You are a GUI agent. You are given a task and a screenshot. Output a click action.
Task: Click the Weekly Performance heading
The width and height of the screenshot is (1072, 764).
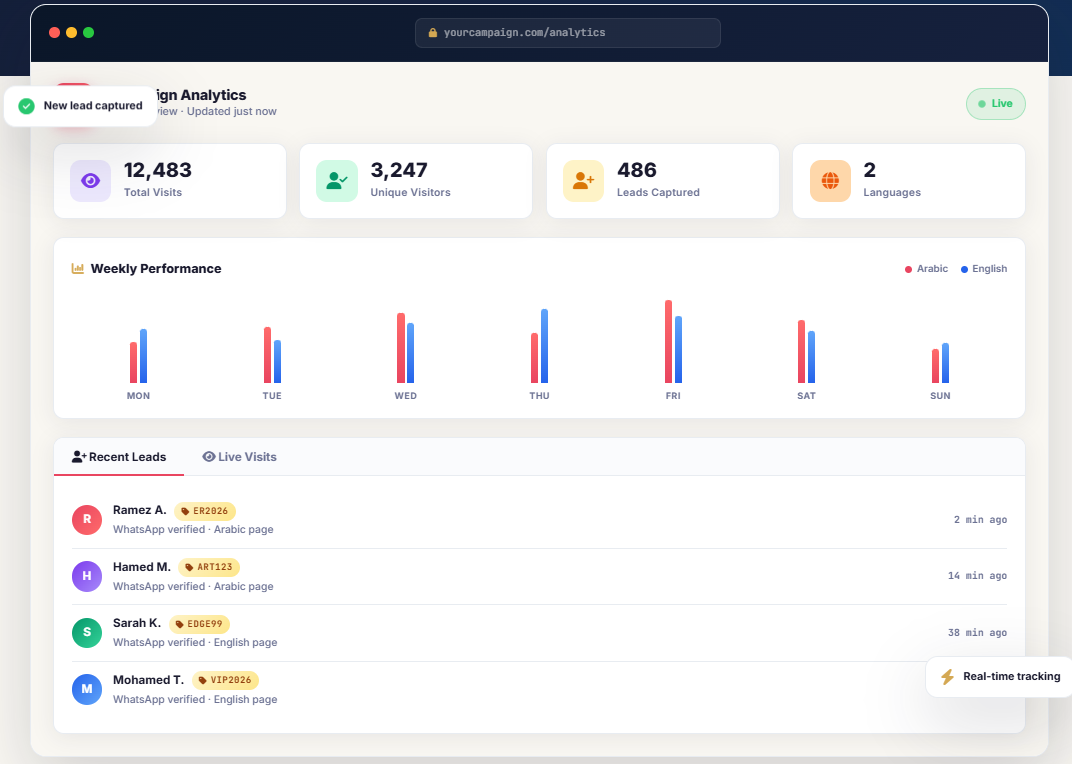[156, 269]
